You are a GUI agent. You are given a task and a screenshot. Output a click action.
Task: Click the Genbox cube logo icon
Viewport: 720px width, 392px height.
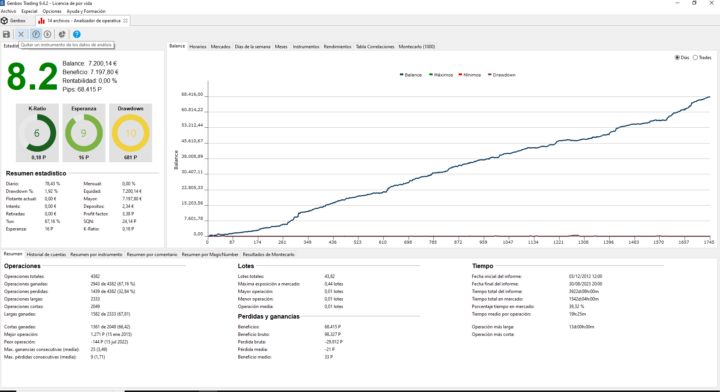(x=4, y=21)
